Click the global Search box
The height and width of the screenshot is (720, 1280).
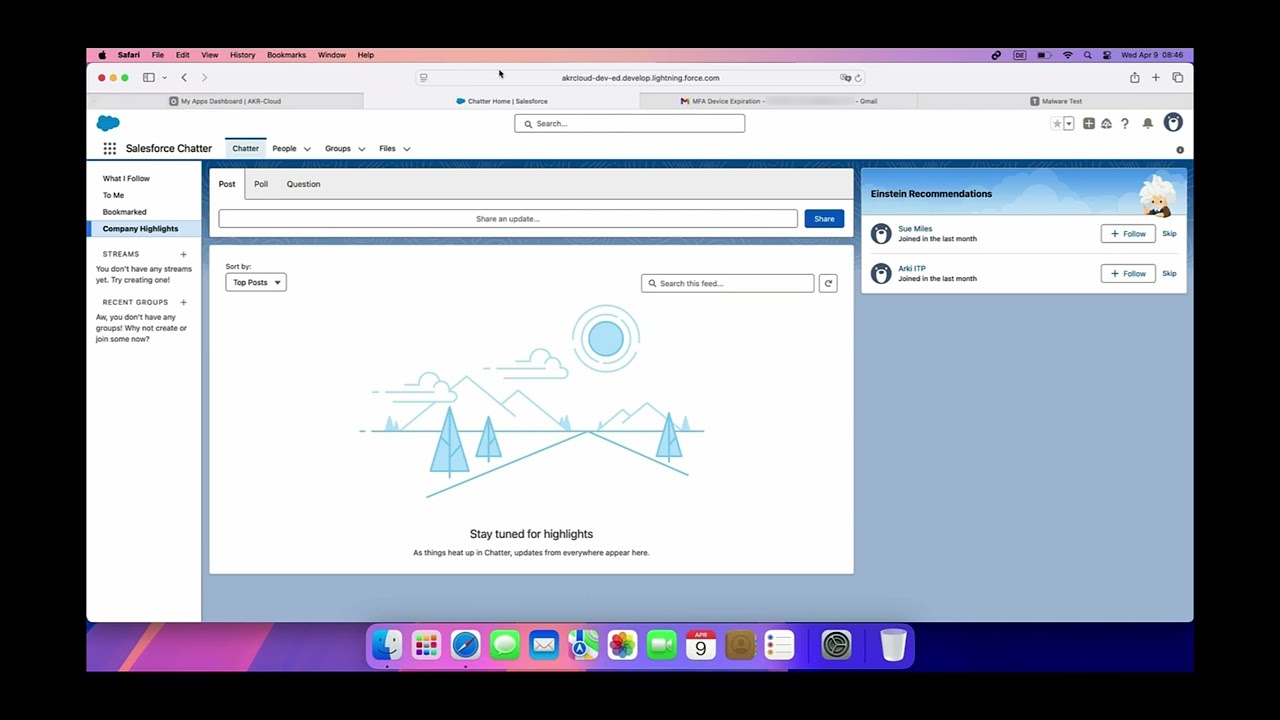[629, 123]
